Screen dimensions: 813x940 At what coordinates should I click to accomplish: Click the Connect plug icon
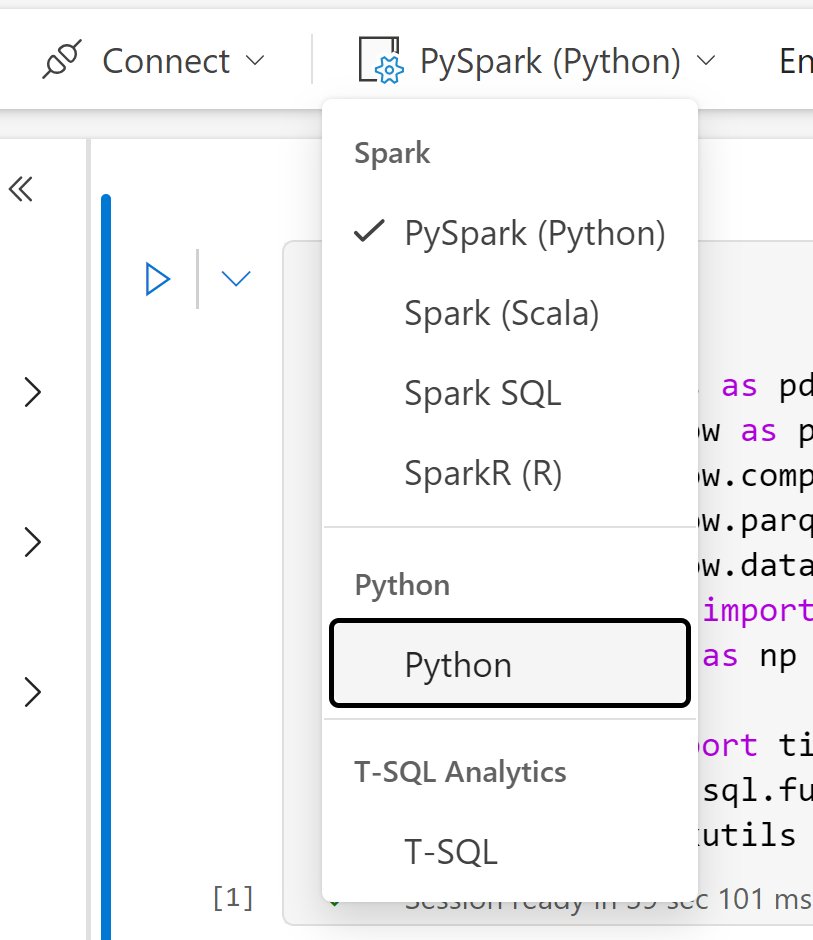62,59
